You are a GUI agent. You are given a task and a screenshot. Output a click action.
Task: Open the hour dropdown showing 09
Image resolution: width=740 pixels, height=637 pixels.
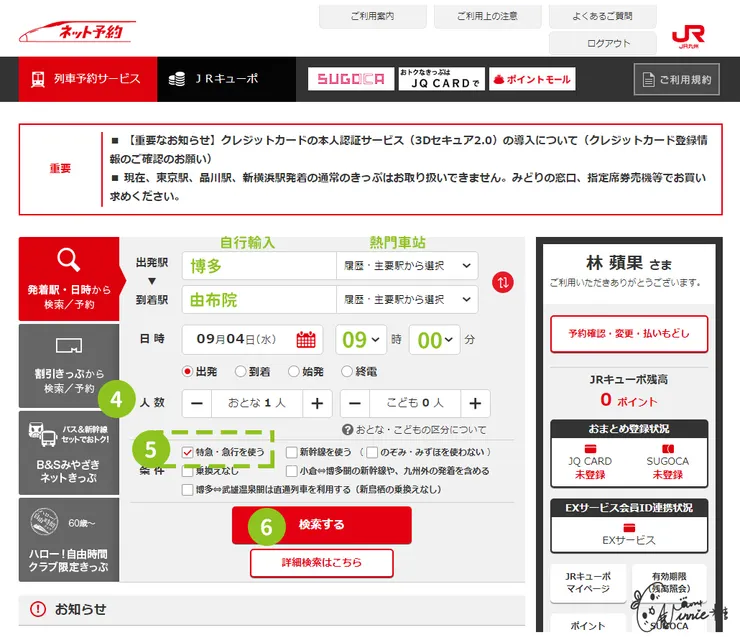361,339
